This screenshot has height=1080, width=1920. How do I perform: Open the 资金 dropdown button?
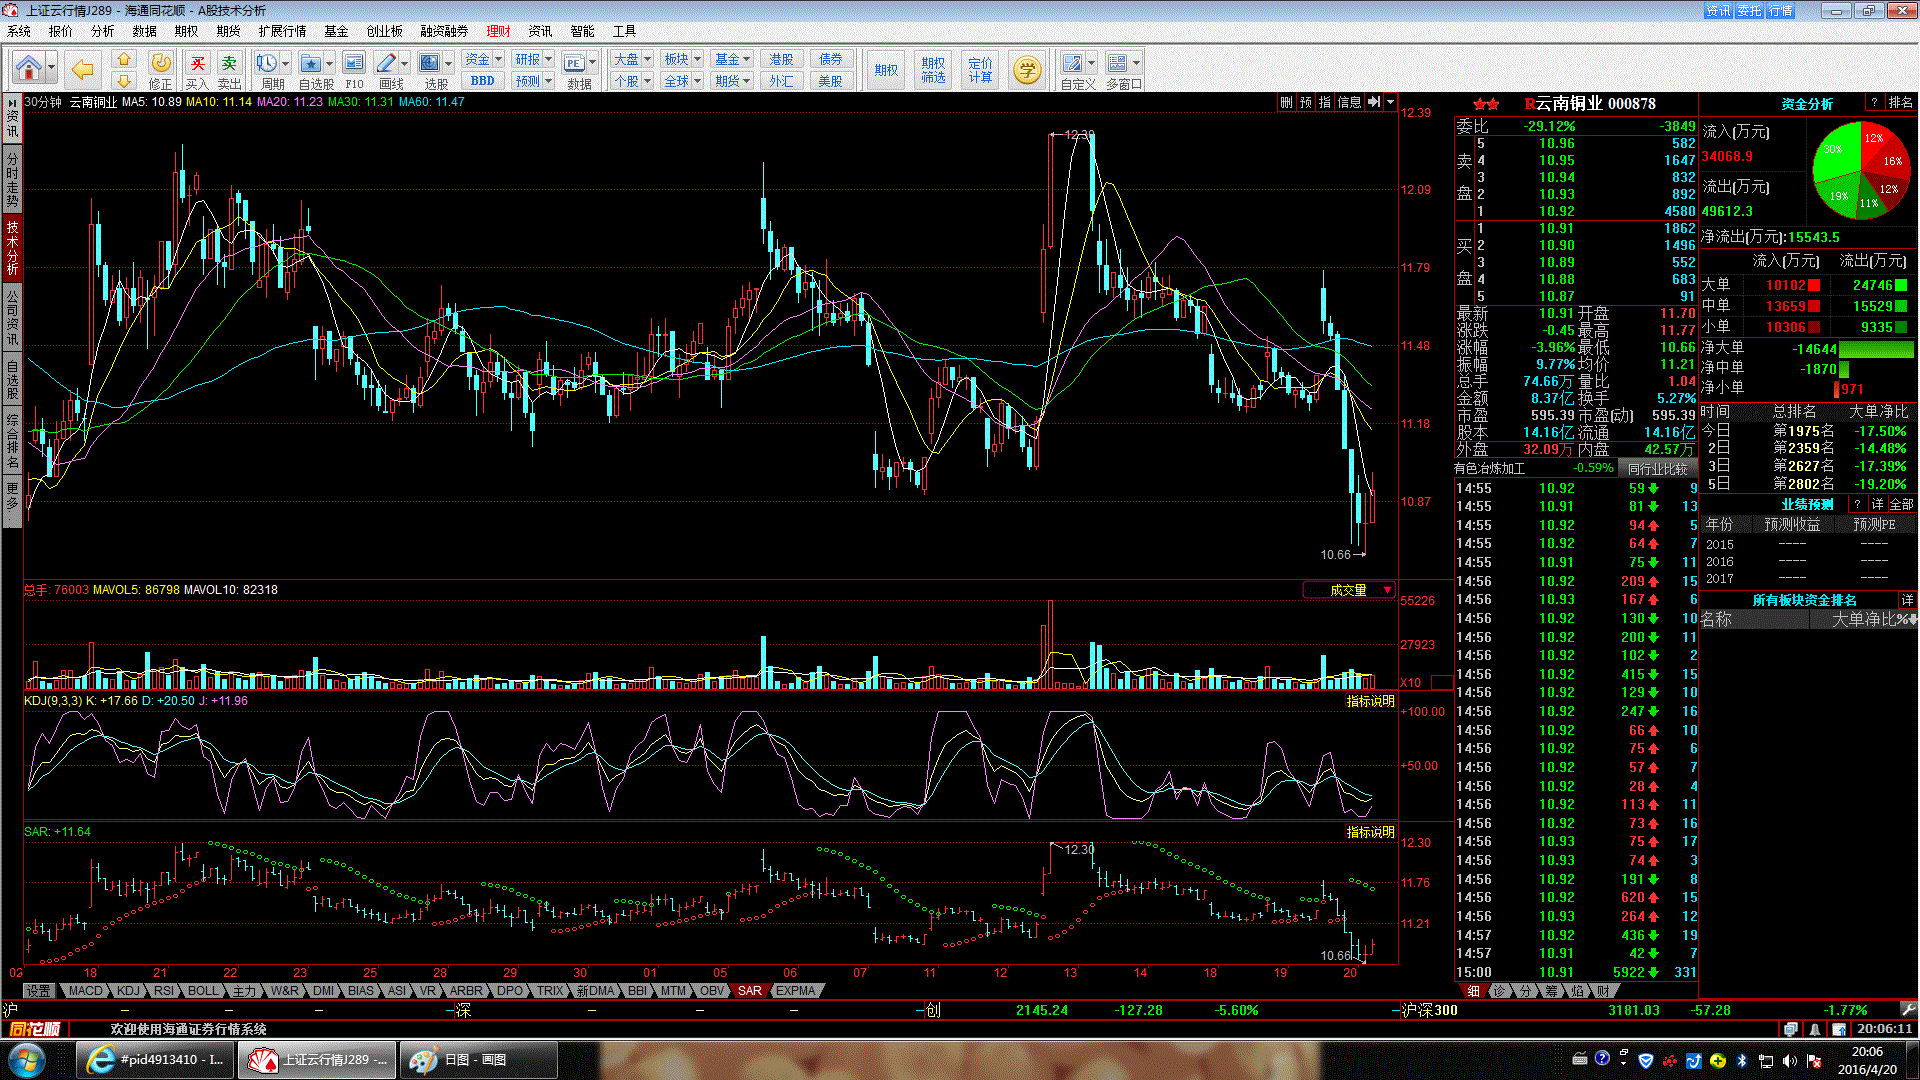click(x=483, y=59)
